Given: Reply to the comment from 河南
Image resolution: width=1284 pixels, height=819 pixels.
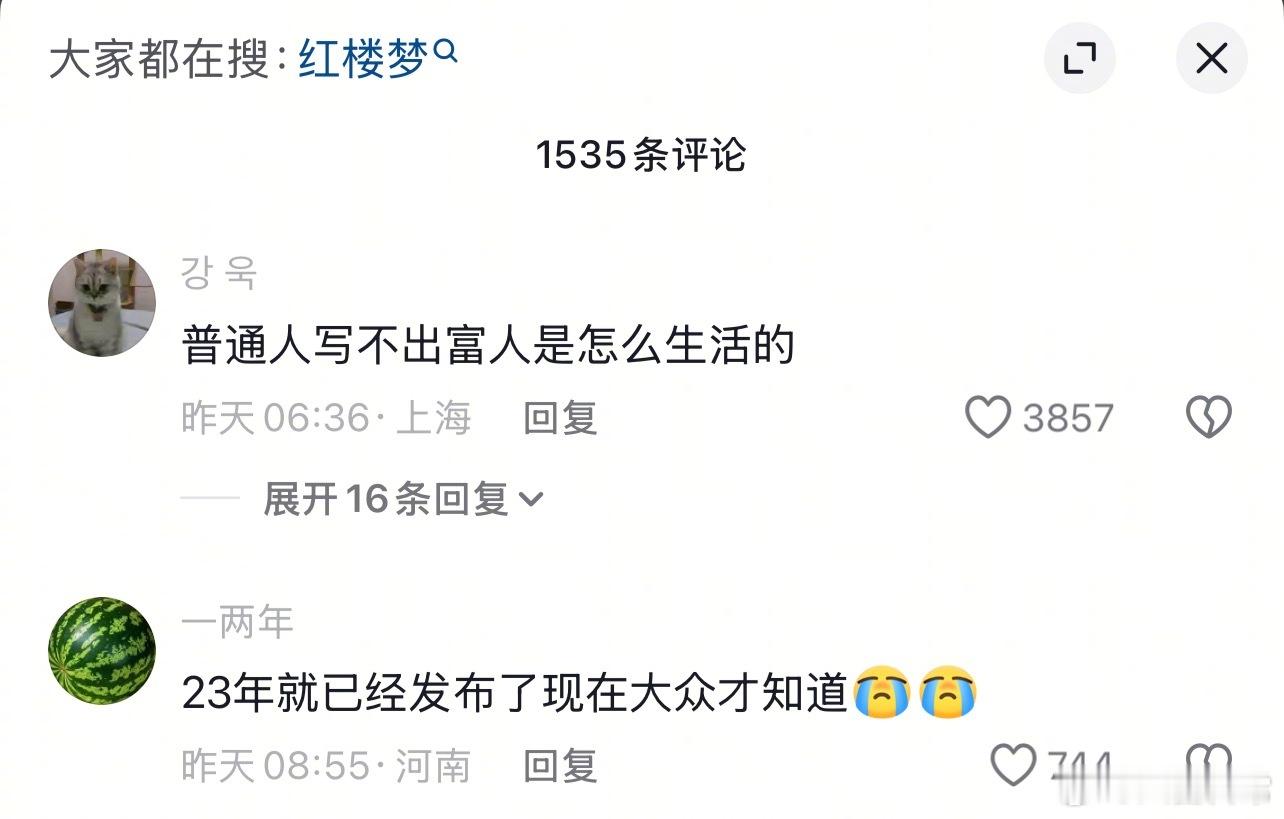Looking at the screenshot, I should click(x=560, y=766).
